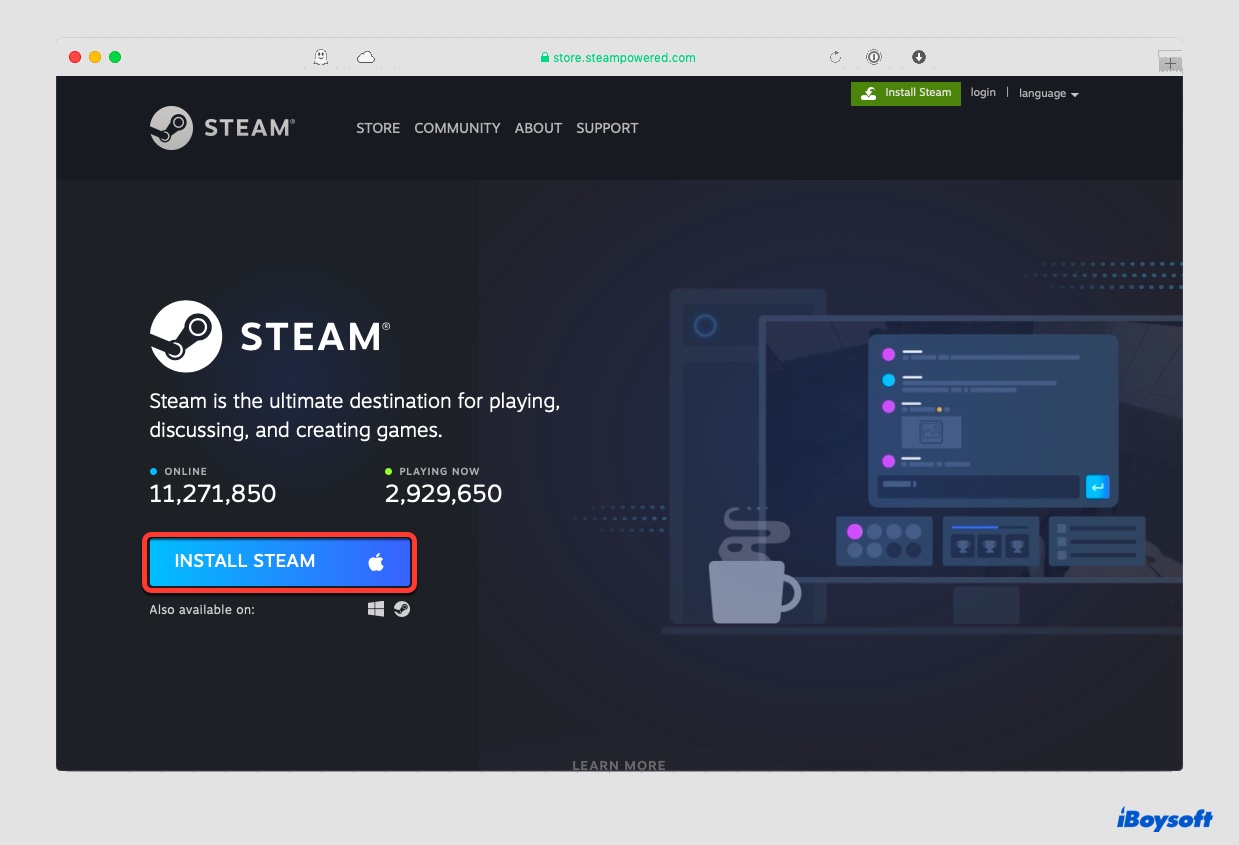
Task: Click the Ghostery ghost extension icon
Action: pos(321,57)
